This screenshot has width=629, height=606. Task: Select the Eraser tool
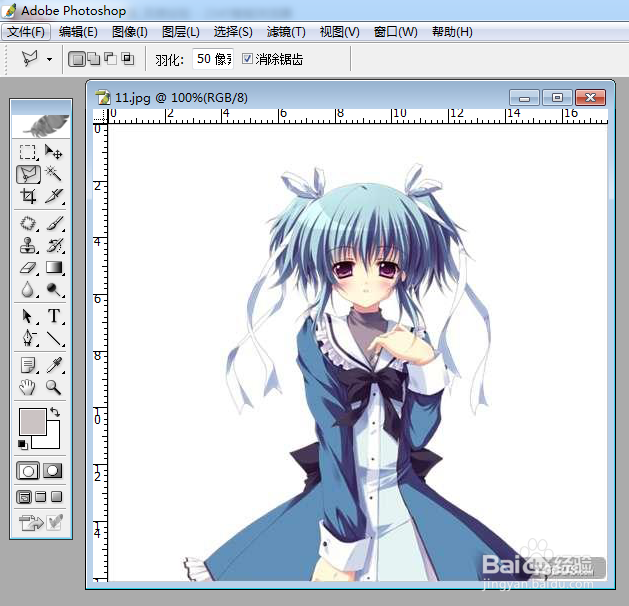point(28,268)
